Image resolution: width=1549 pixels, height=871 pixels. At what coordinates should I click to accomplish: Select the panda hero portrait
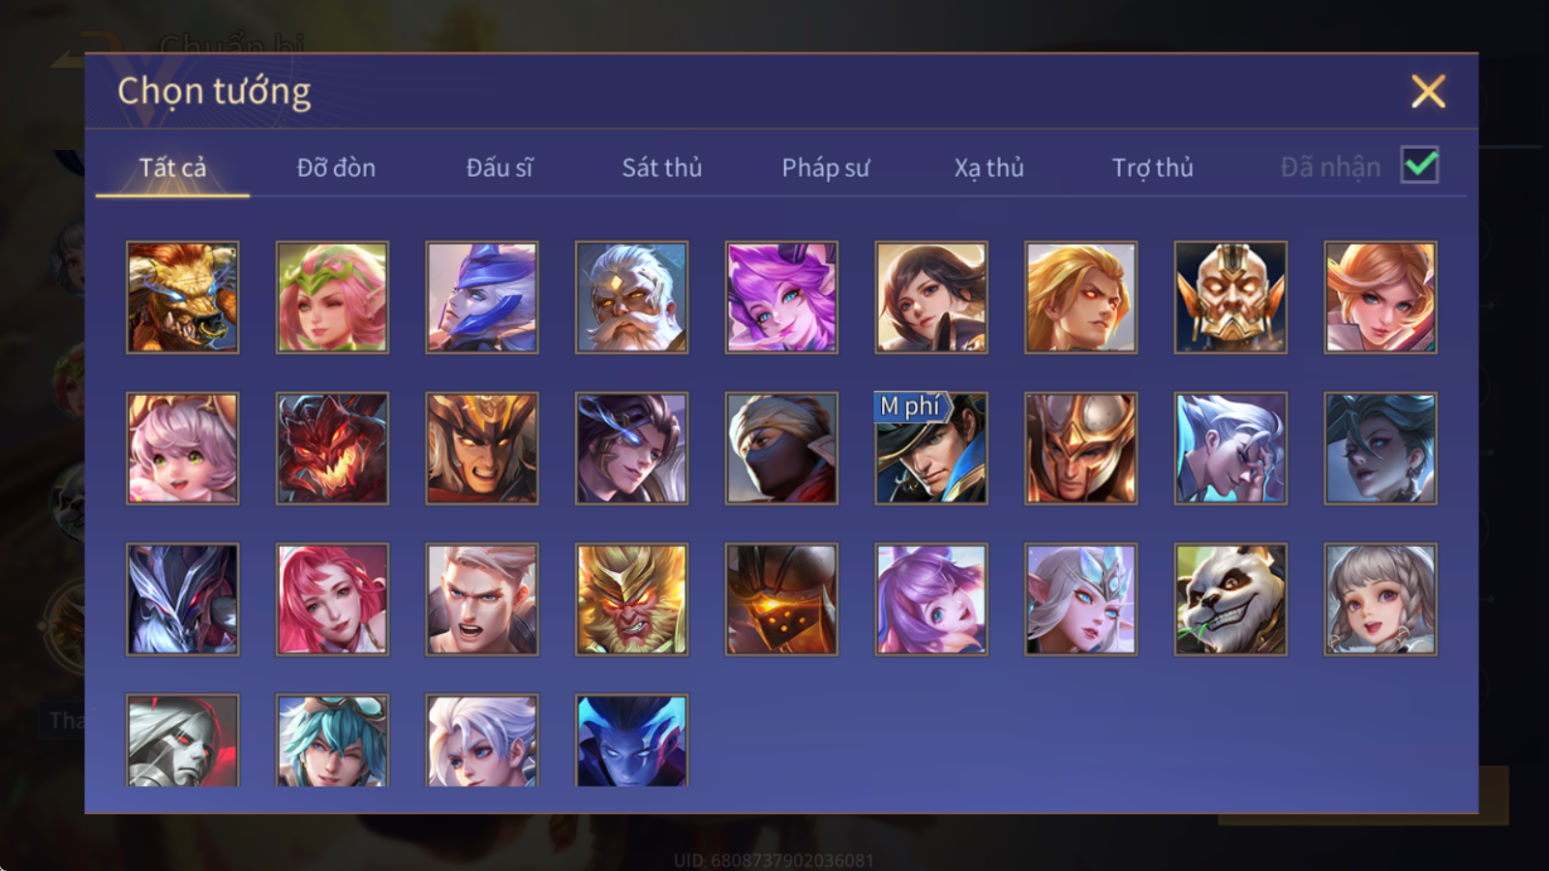(1230, 599)
